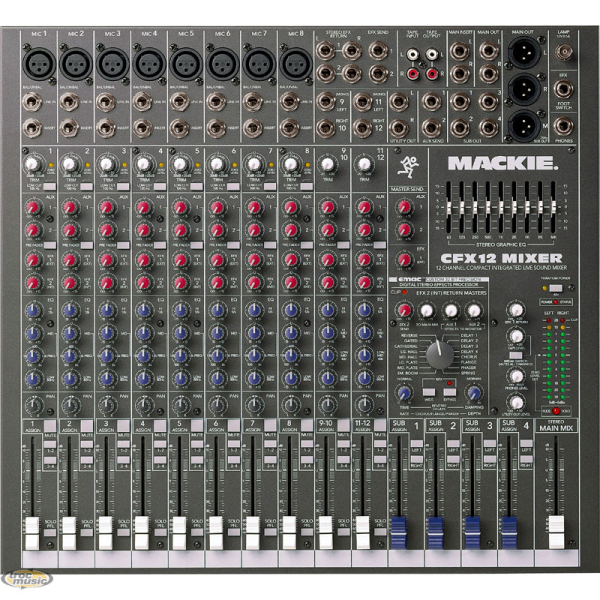Click the FOOT SWITCH jack
The image size is (600, 600).
[564, 89]
